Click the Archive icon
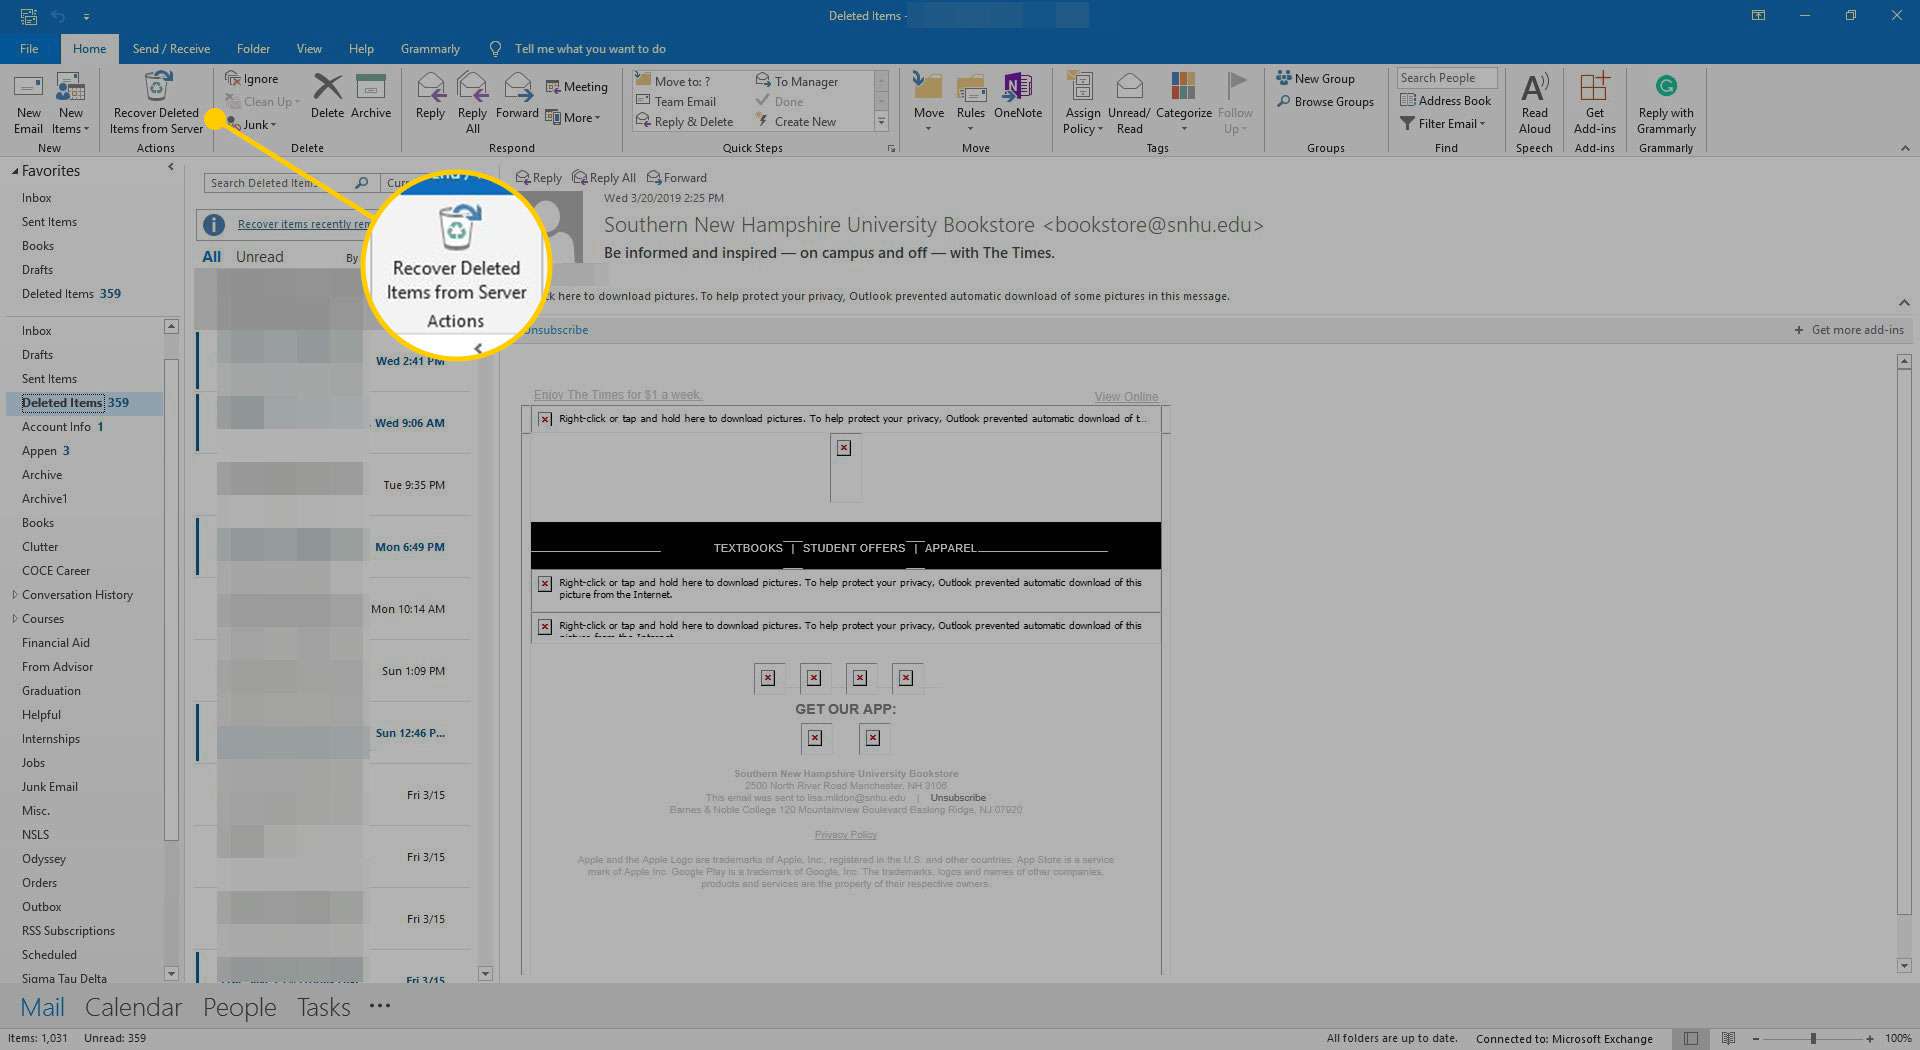 [x=371, y=96]
